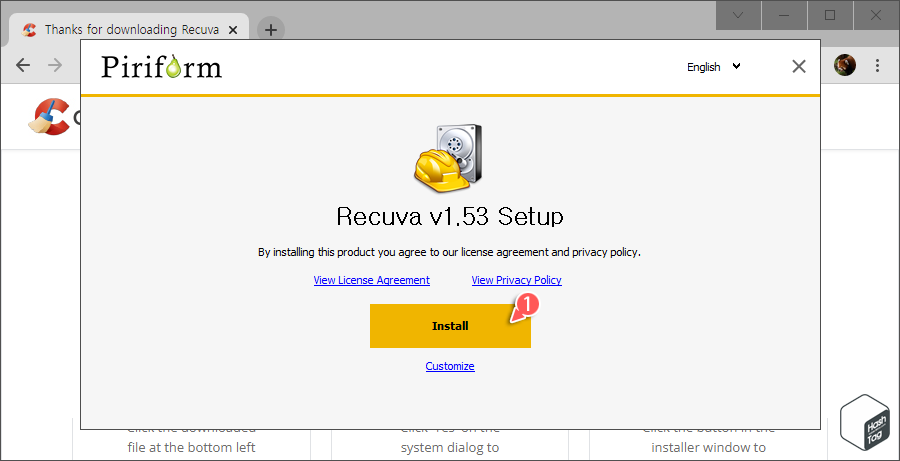900x461 pixels.
Task: Open the Chrome profile avatar
Action: [845, 65]
